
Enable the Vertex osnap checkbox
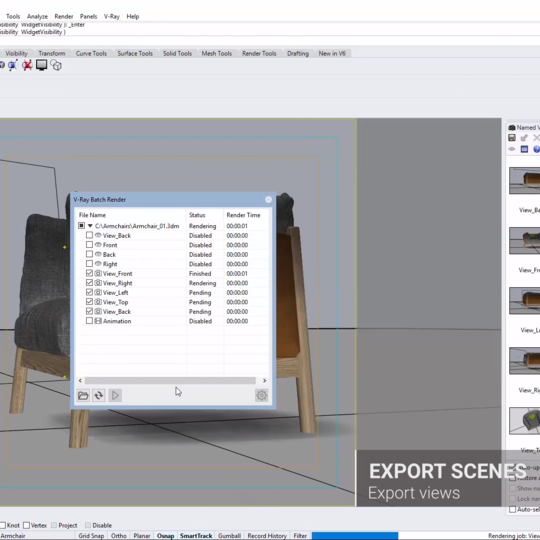[27, 525]
